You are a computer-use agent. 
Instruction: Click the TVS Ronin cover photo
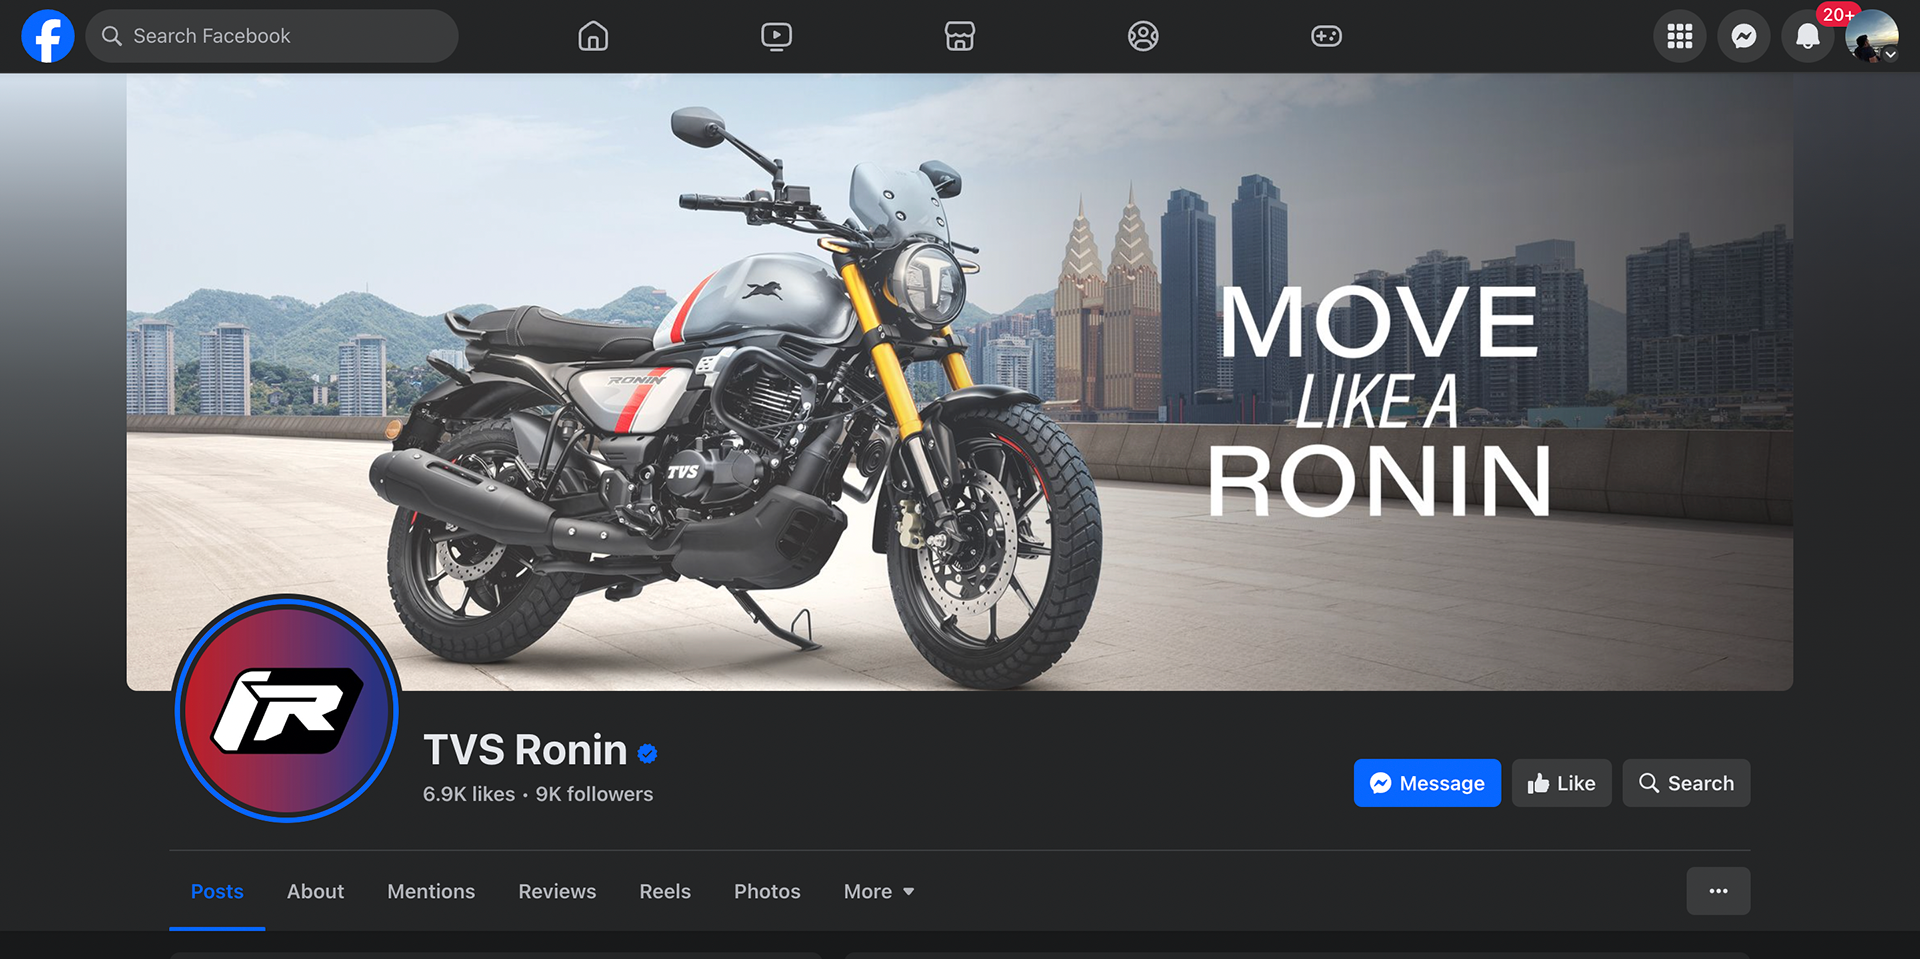[960, 382]
